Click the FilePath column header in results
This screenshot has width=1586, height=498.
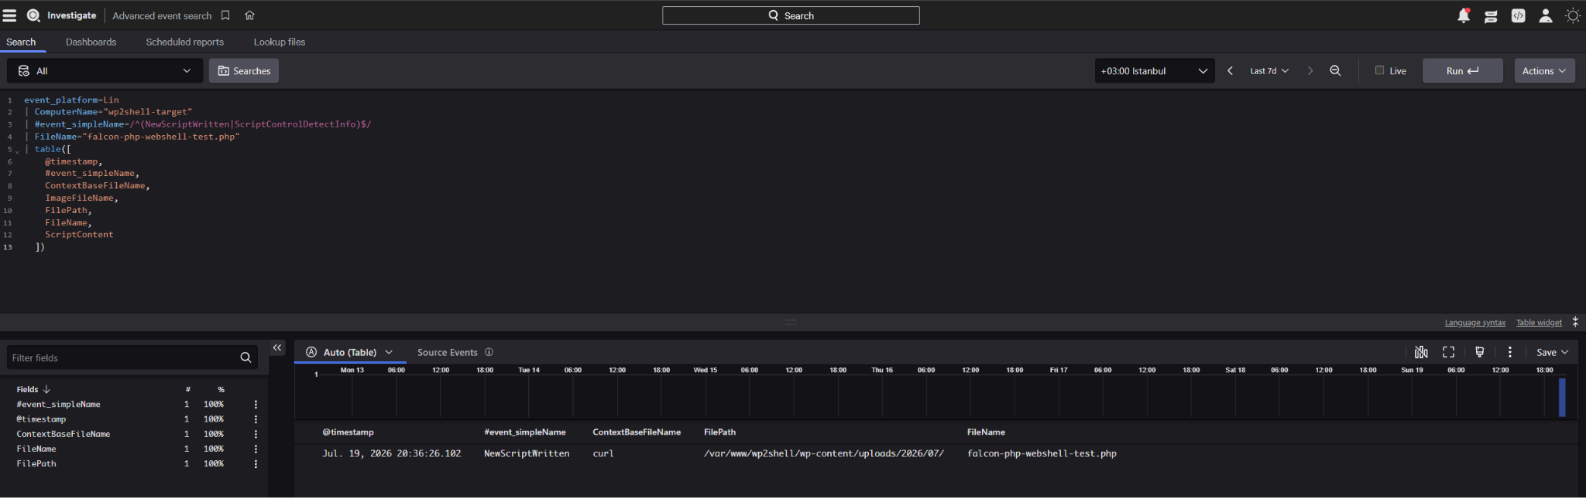point(720,432)
